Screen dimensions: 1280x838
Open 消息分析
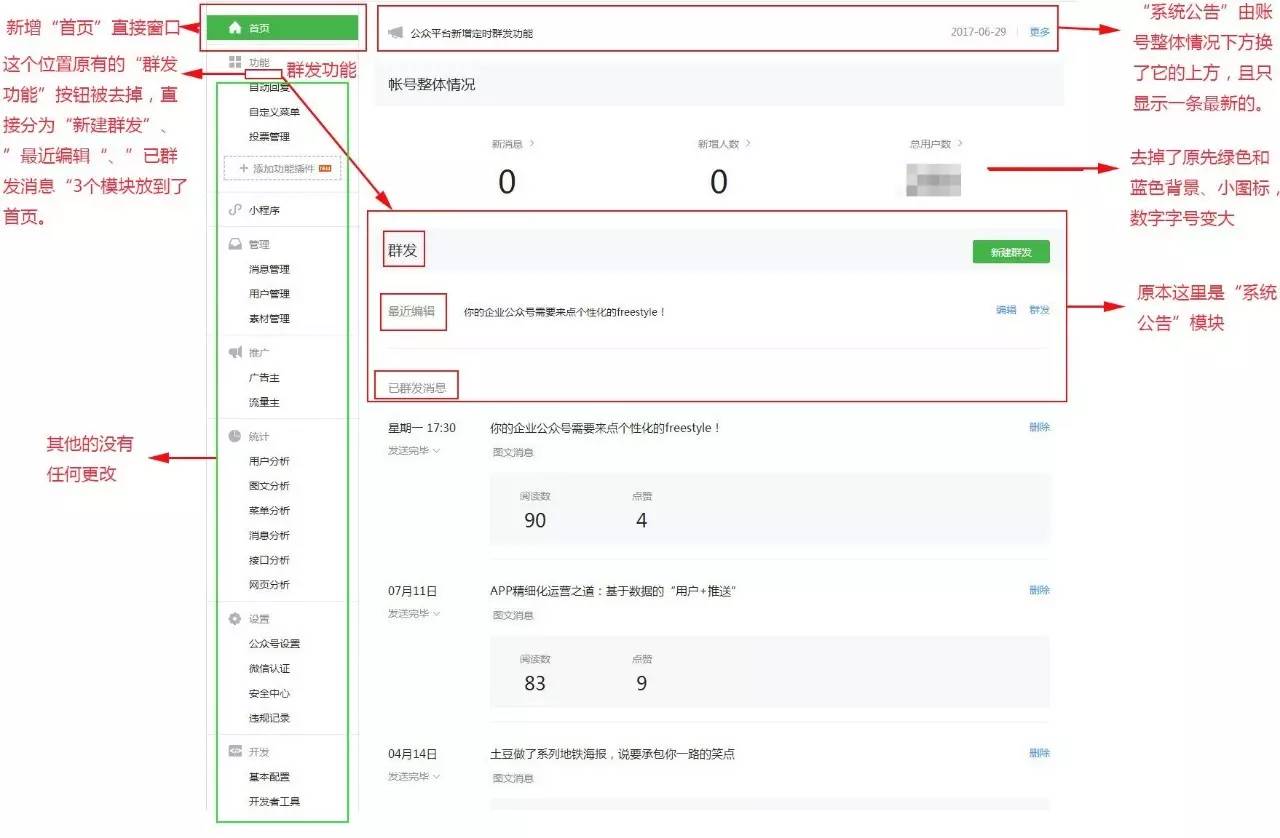point(269,536)
